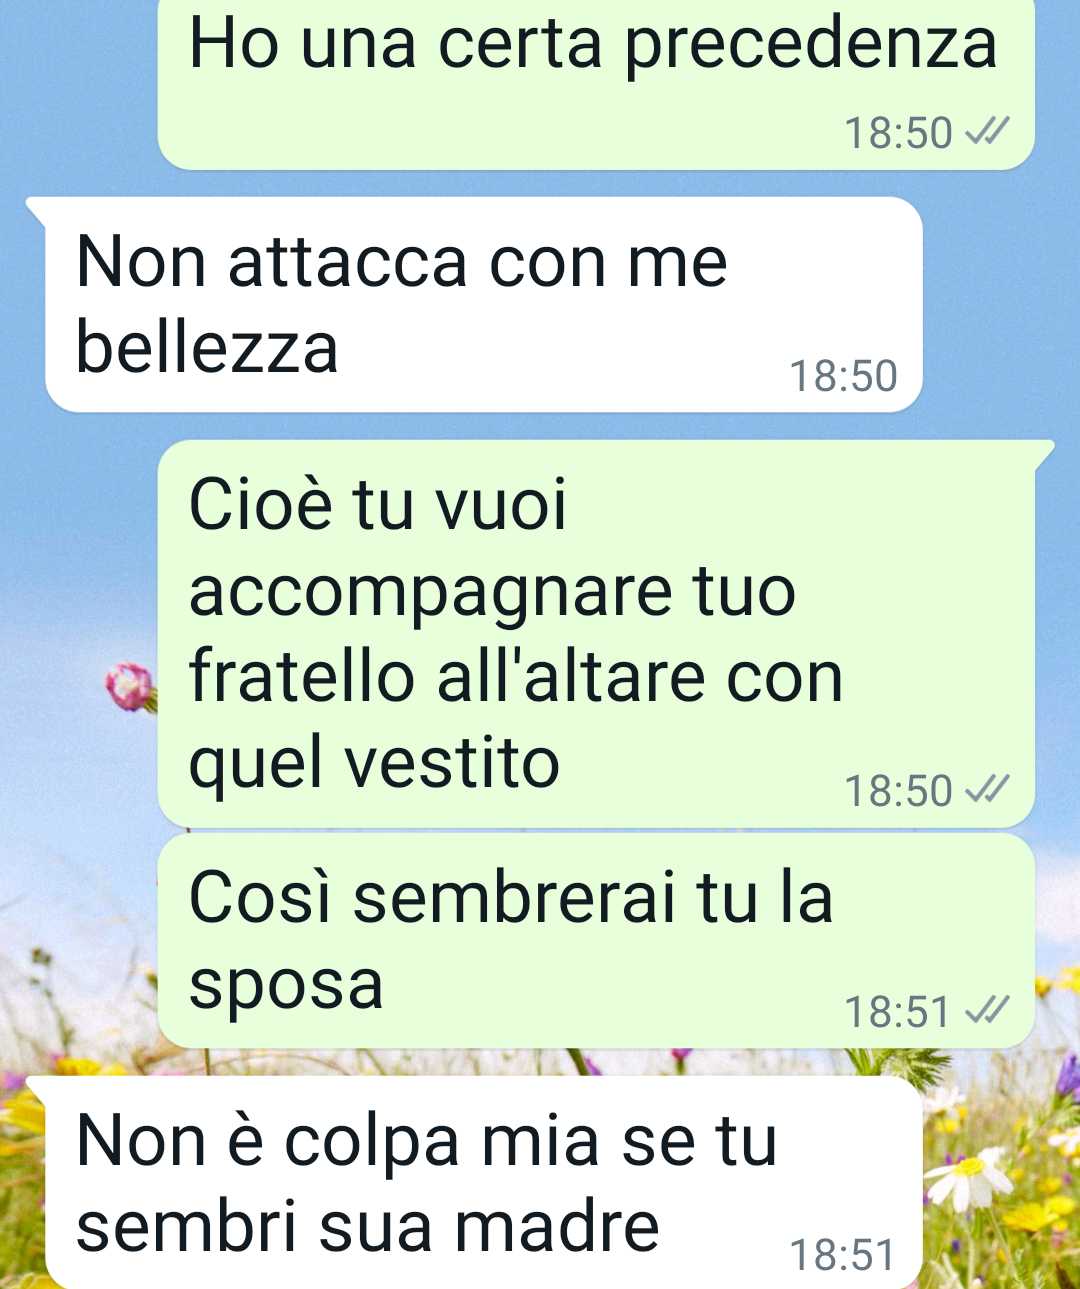1080x1289 pixels.
Task: Click the 18:50 timestamp in the "bellezza" bubble
Action: coord(843,376)
